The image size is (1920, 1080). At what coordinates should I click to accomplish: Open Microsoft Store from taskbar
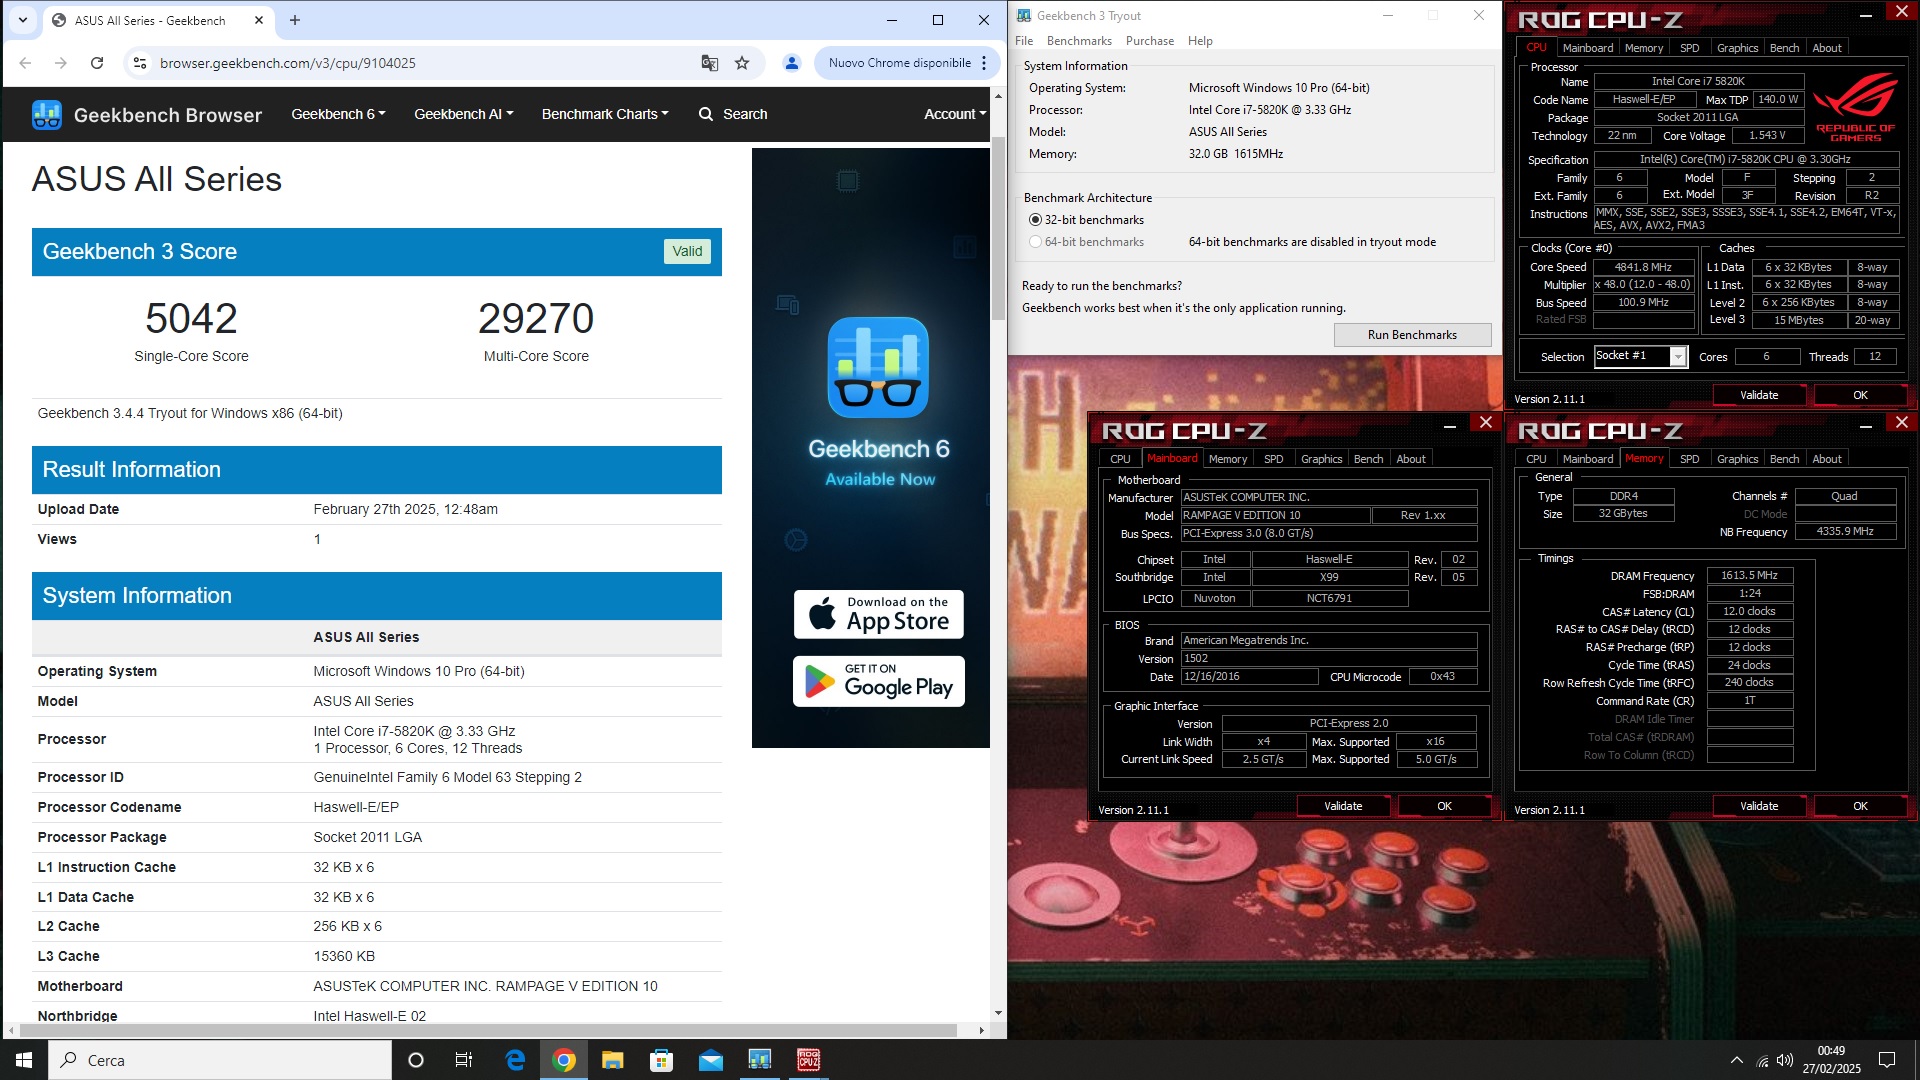pyautogui.click(x=662, y=1060)
